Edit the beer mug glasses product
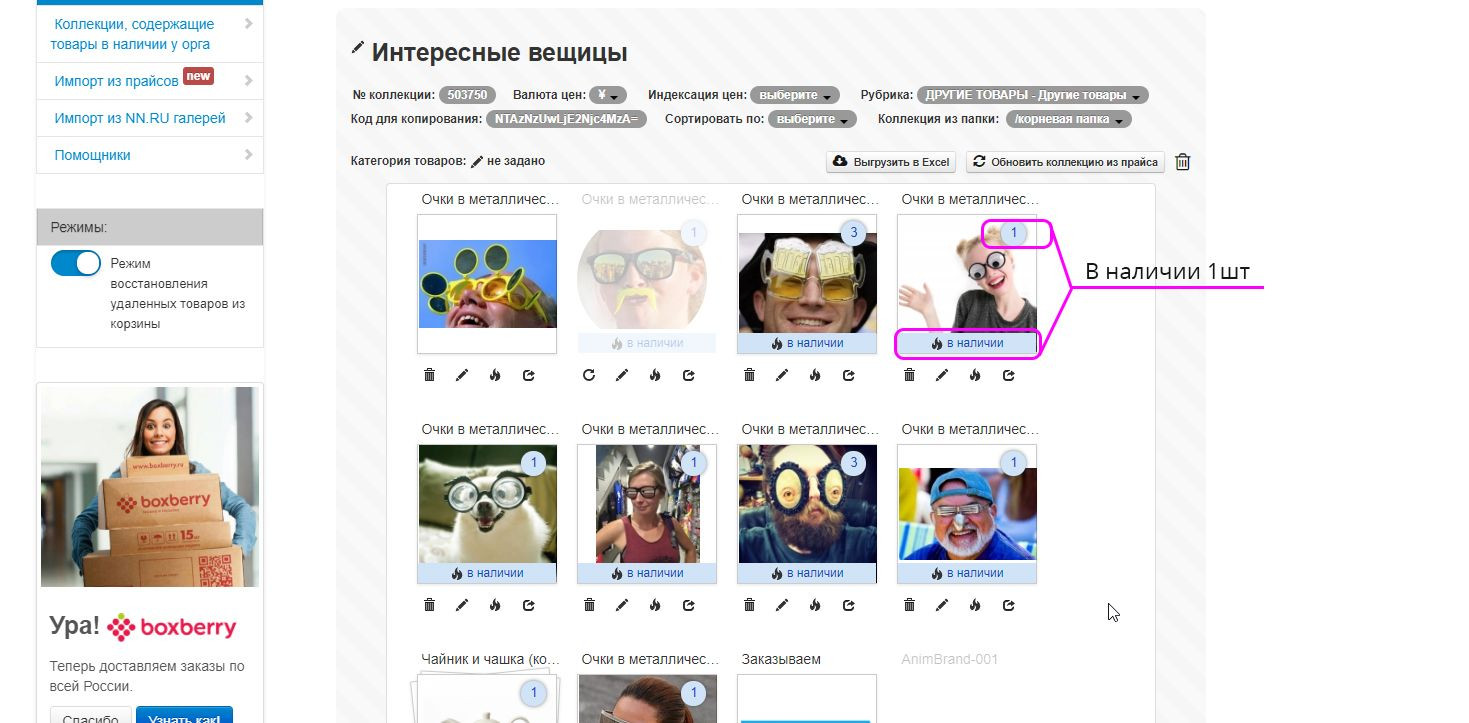Viewport: 1469px width, 723px height. tap(782, 375)
